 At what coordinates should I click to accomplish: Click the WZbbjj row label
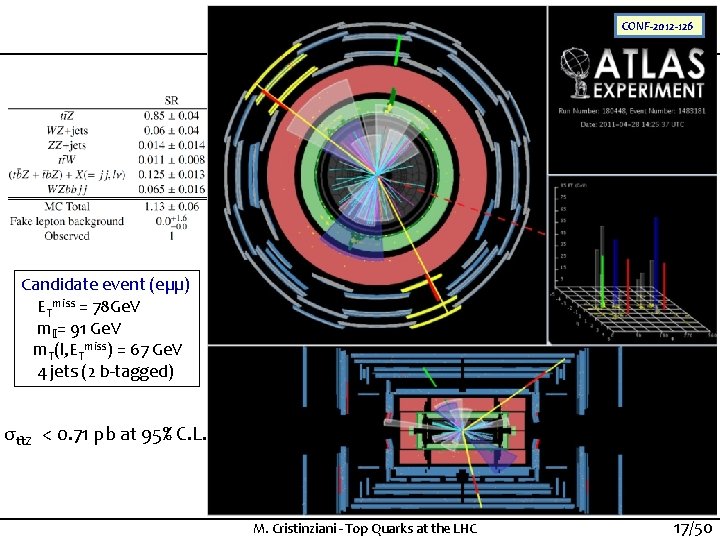pos(67,189)
